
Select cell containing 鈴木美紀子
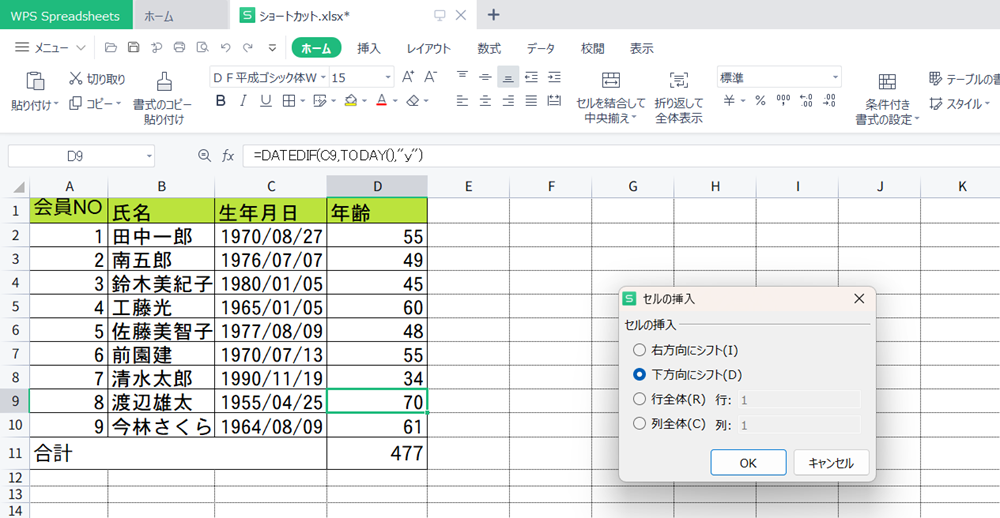tap(161, 283)
